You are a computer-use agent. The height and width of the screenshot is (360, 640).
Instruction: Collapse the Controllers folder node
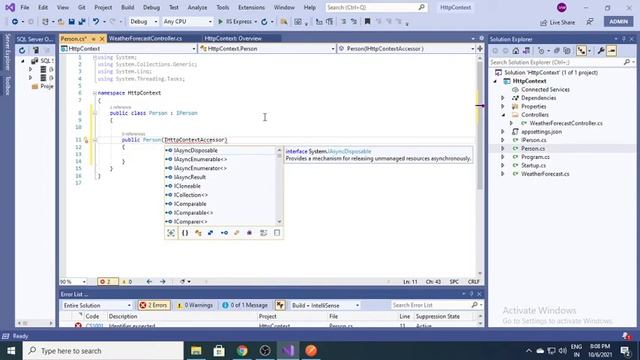[x=503, y=115]
